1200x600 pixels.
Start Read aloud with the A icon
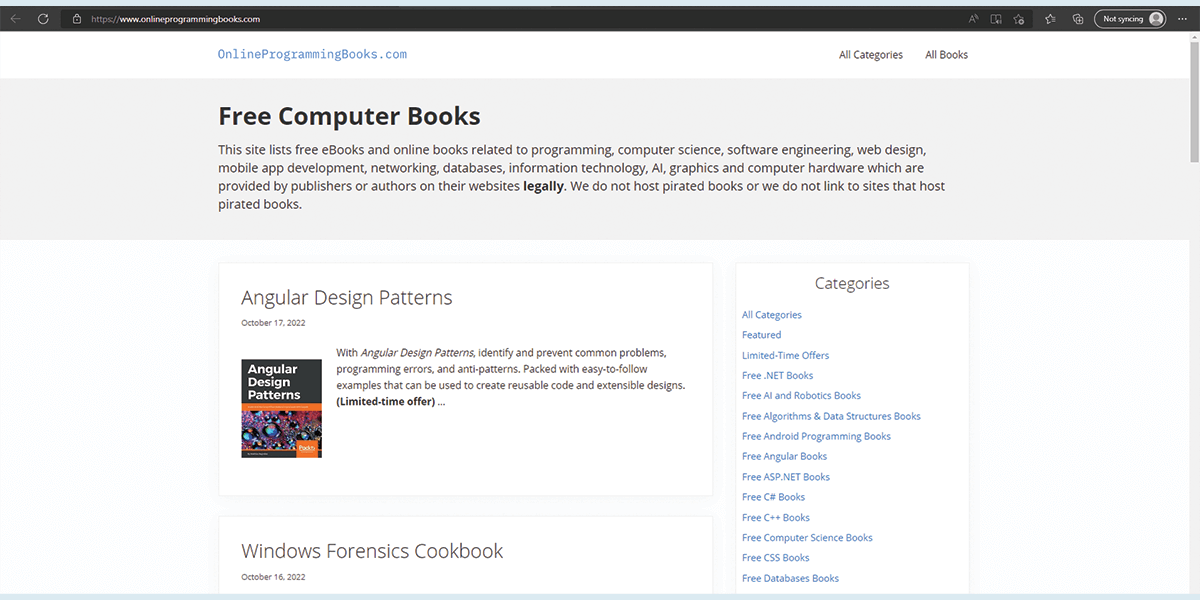pyautogui.click(x=973, y=18)
